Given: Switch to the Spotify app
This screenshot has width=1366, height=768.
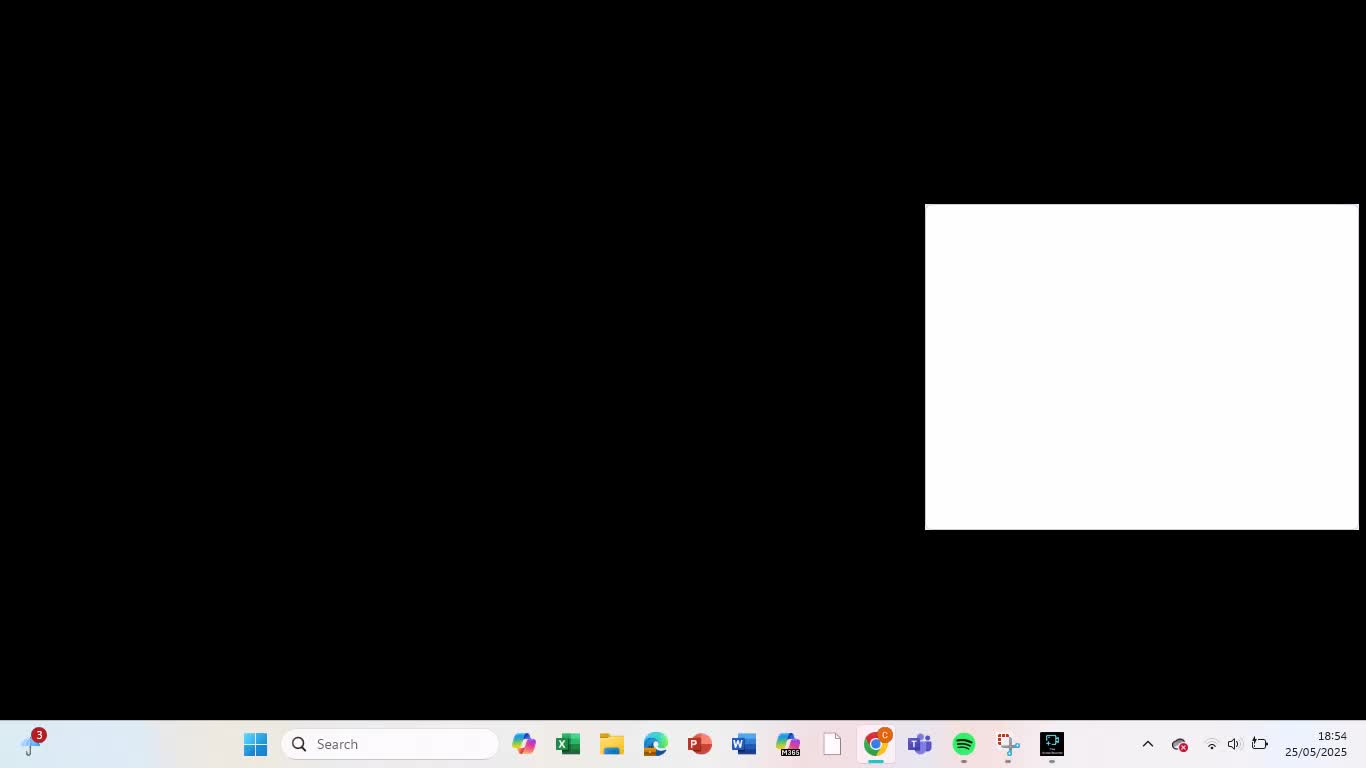Looking at the screenshot, I should [x=964, y=744].
